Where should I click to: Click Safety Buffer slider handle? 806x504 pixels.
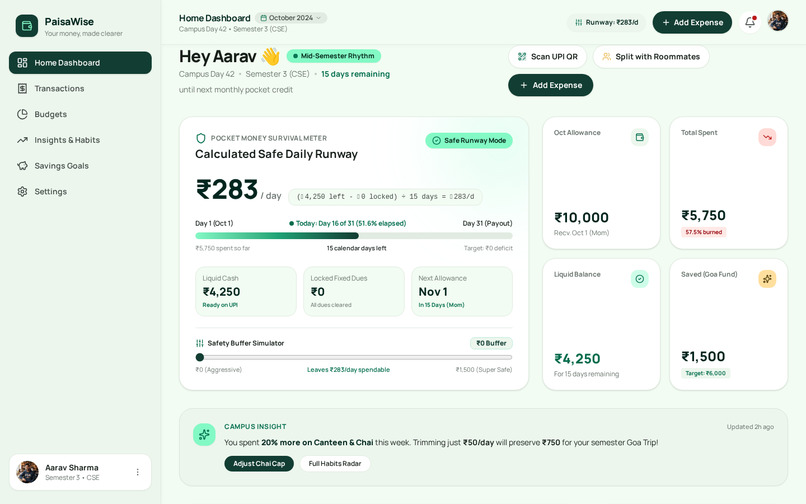(200, 357)
